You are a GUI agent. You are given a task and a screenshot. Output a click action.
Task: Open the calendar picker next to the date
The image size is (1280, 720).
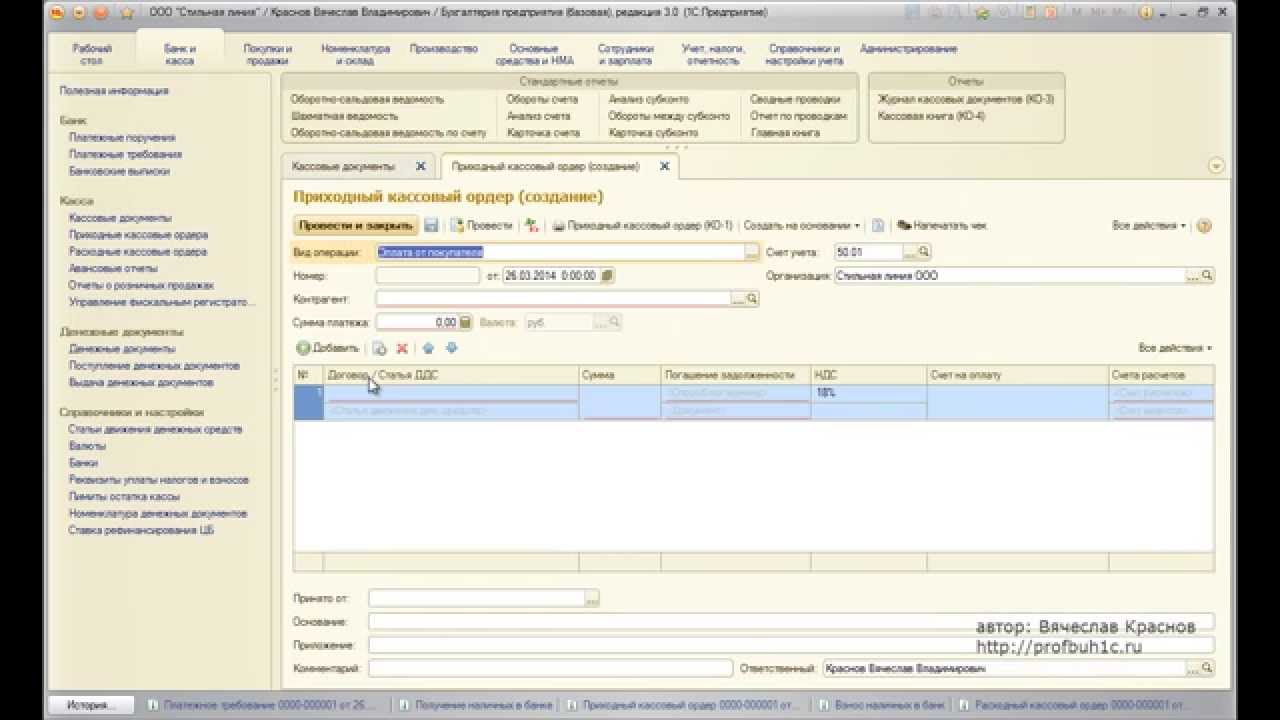tap(607, 276)
